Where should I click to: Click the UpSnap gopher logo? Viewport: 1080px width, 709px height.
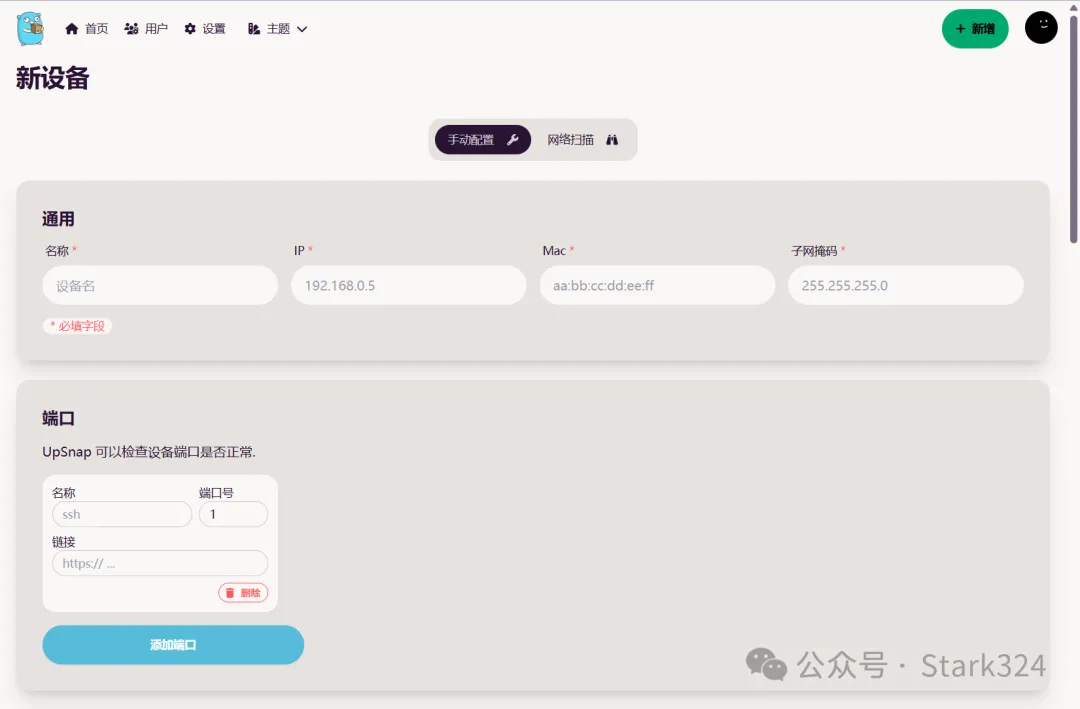click(30, 28)
